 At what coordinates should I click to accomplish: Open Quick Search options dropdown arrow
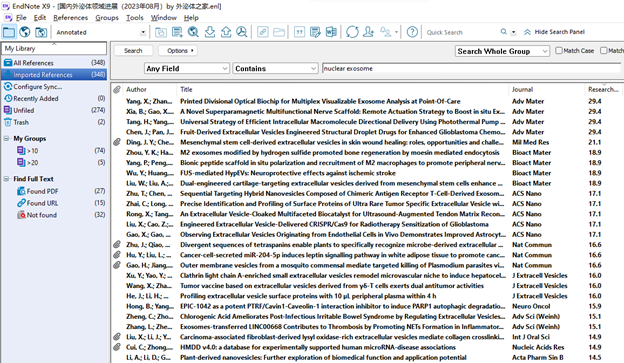tap(513, 32)
